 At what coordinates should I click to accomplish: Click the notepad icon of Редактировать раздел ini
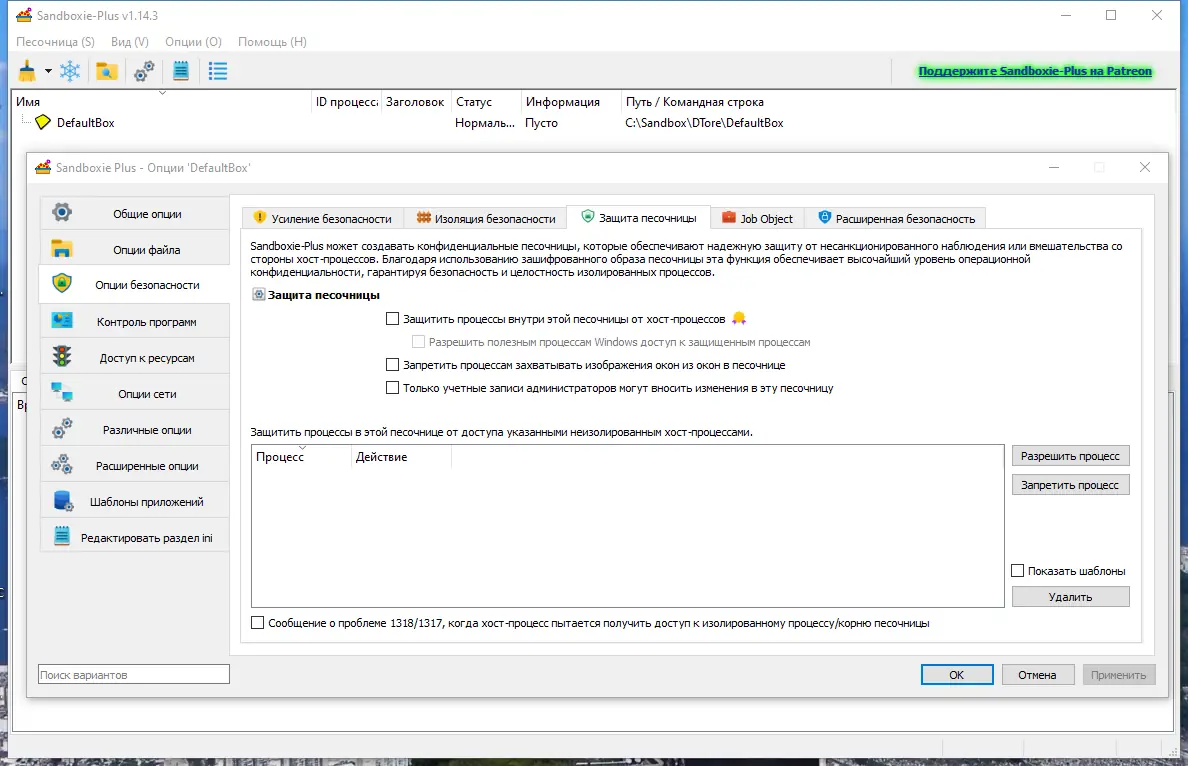click(62, 536)
